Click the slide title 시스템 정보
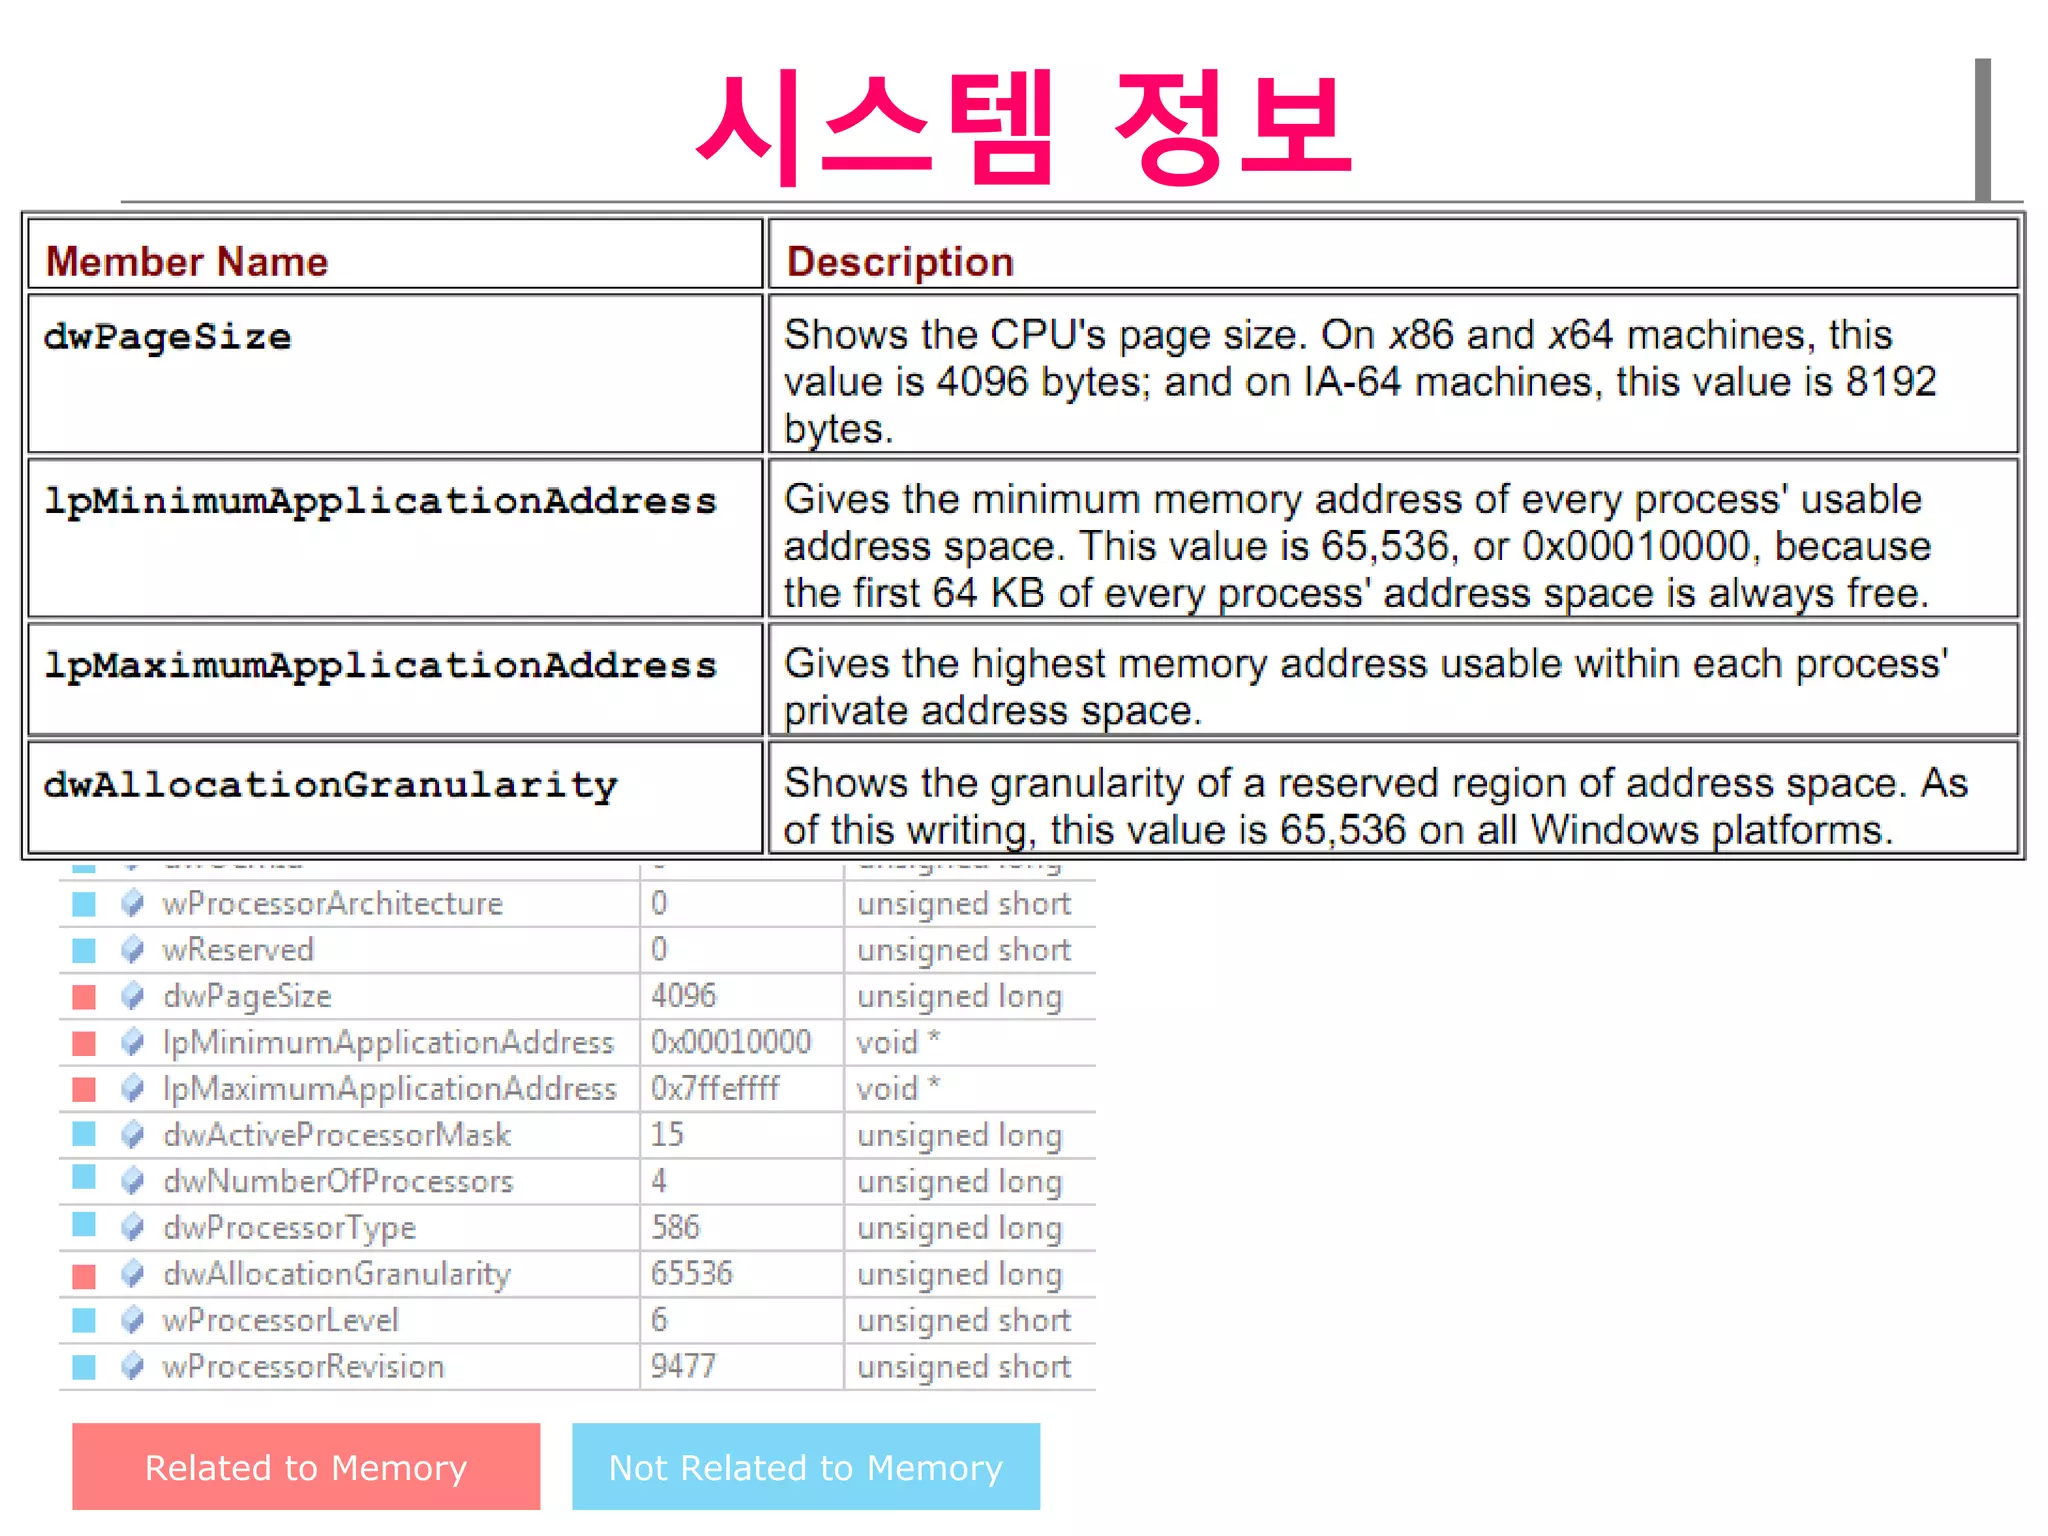The image size is (2048, 1536). tap(1025, 127)
